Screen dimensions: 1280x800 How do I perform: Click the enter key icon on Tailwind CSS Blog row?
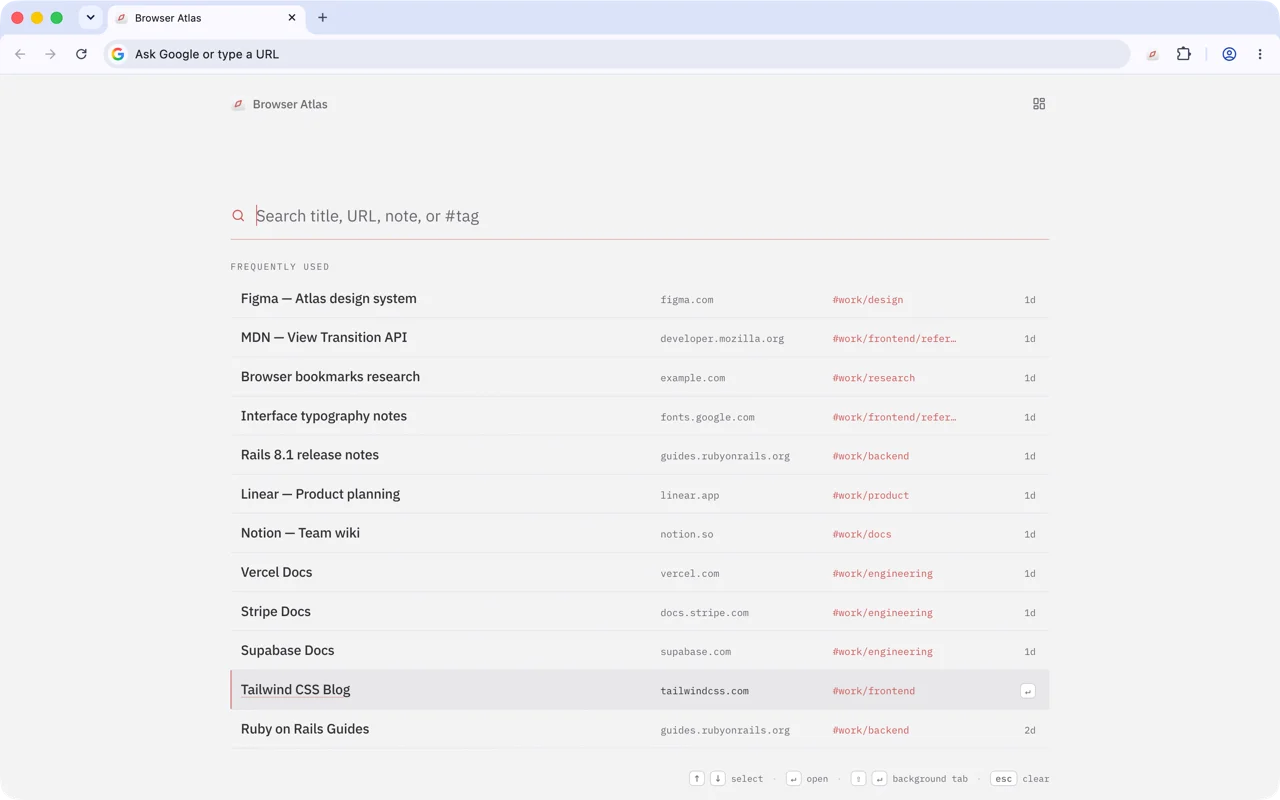[x=1027, y=691]
